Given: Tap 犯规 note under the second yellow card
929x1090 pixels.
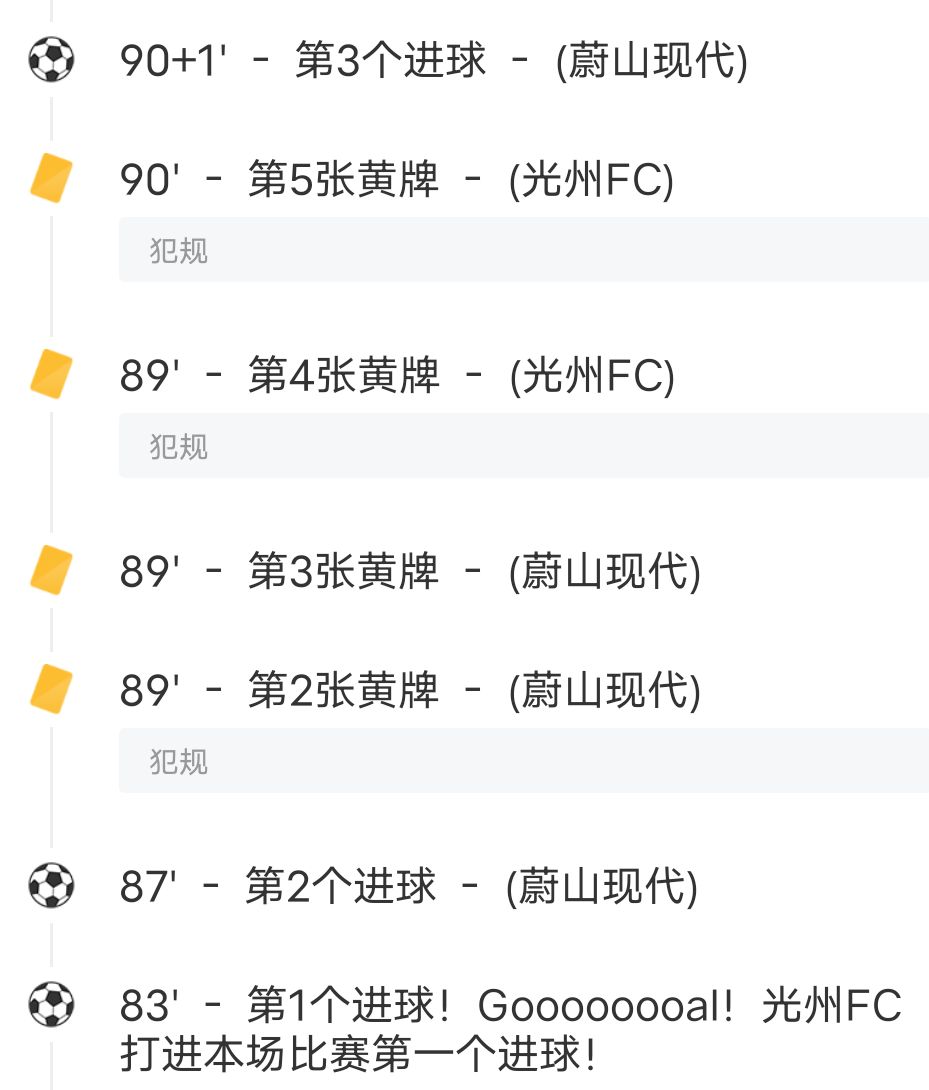Looking at the screenshot, I should click(x=179, y=762).
